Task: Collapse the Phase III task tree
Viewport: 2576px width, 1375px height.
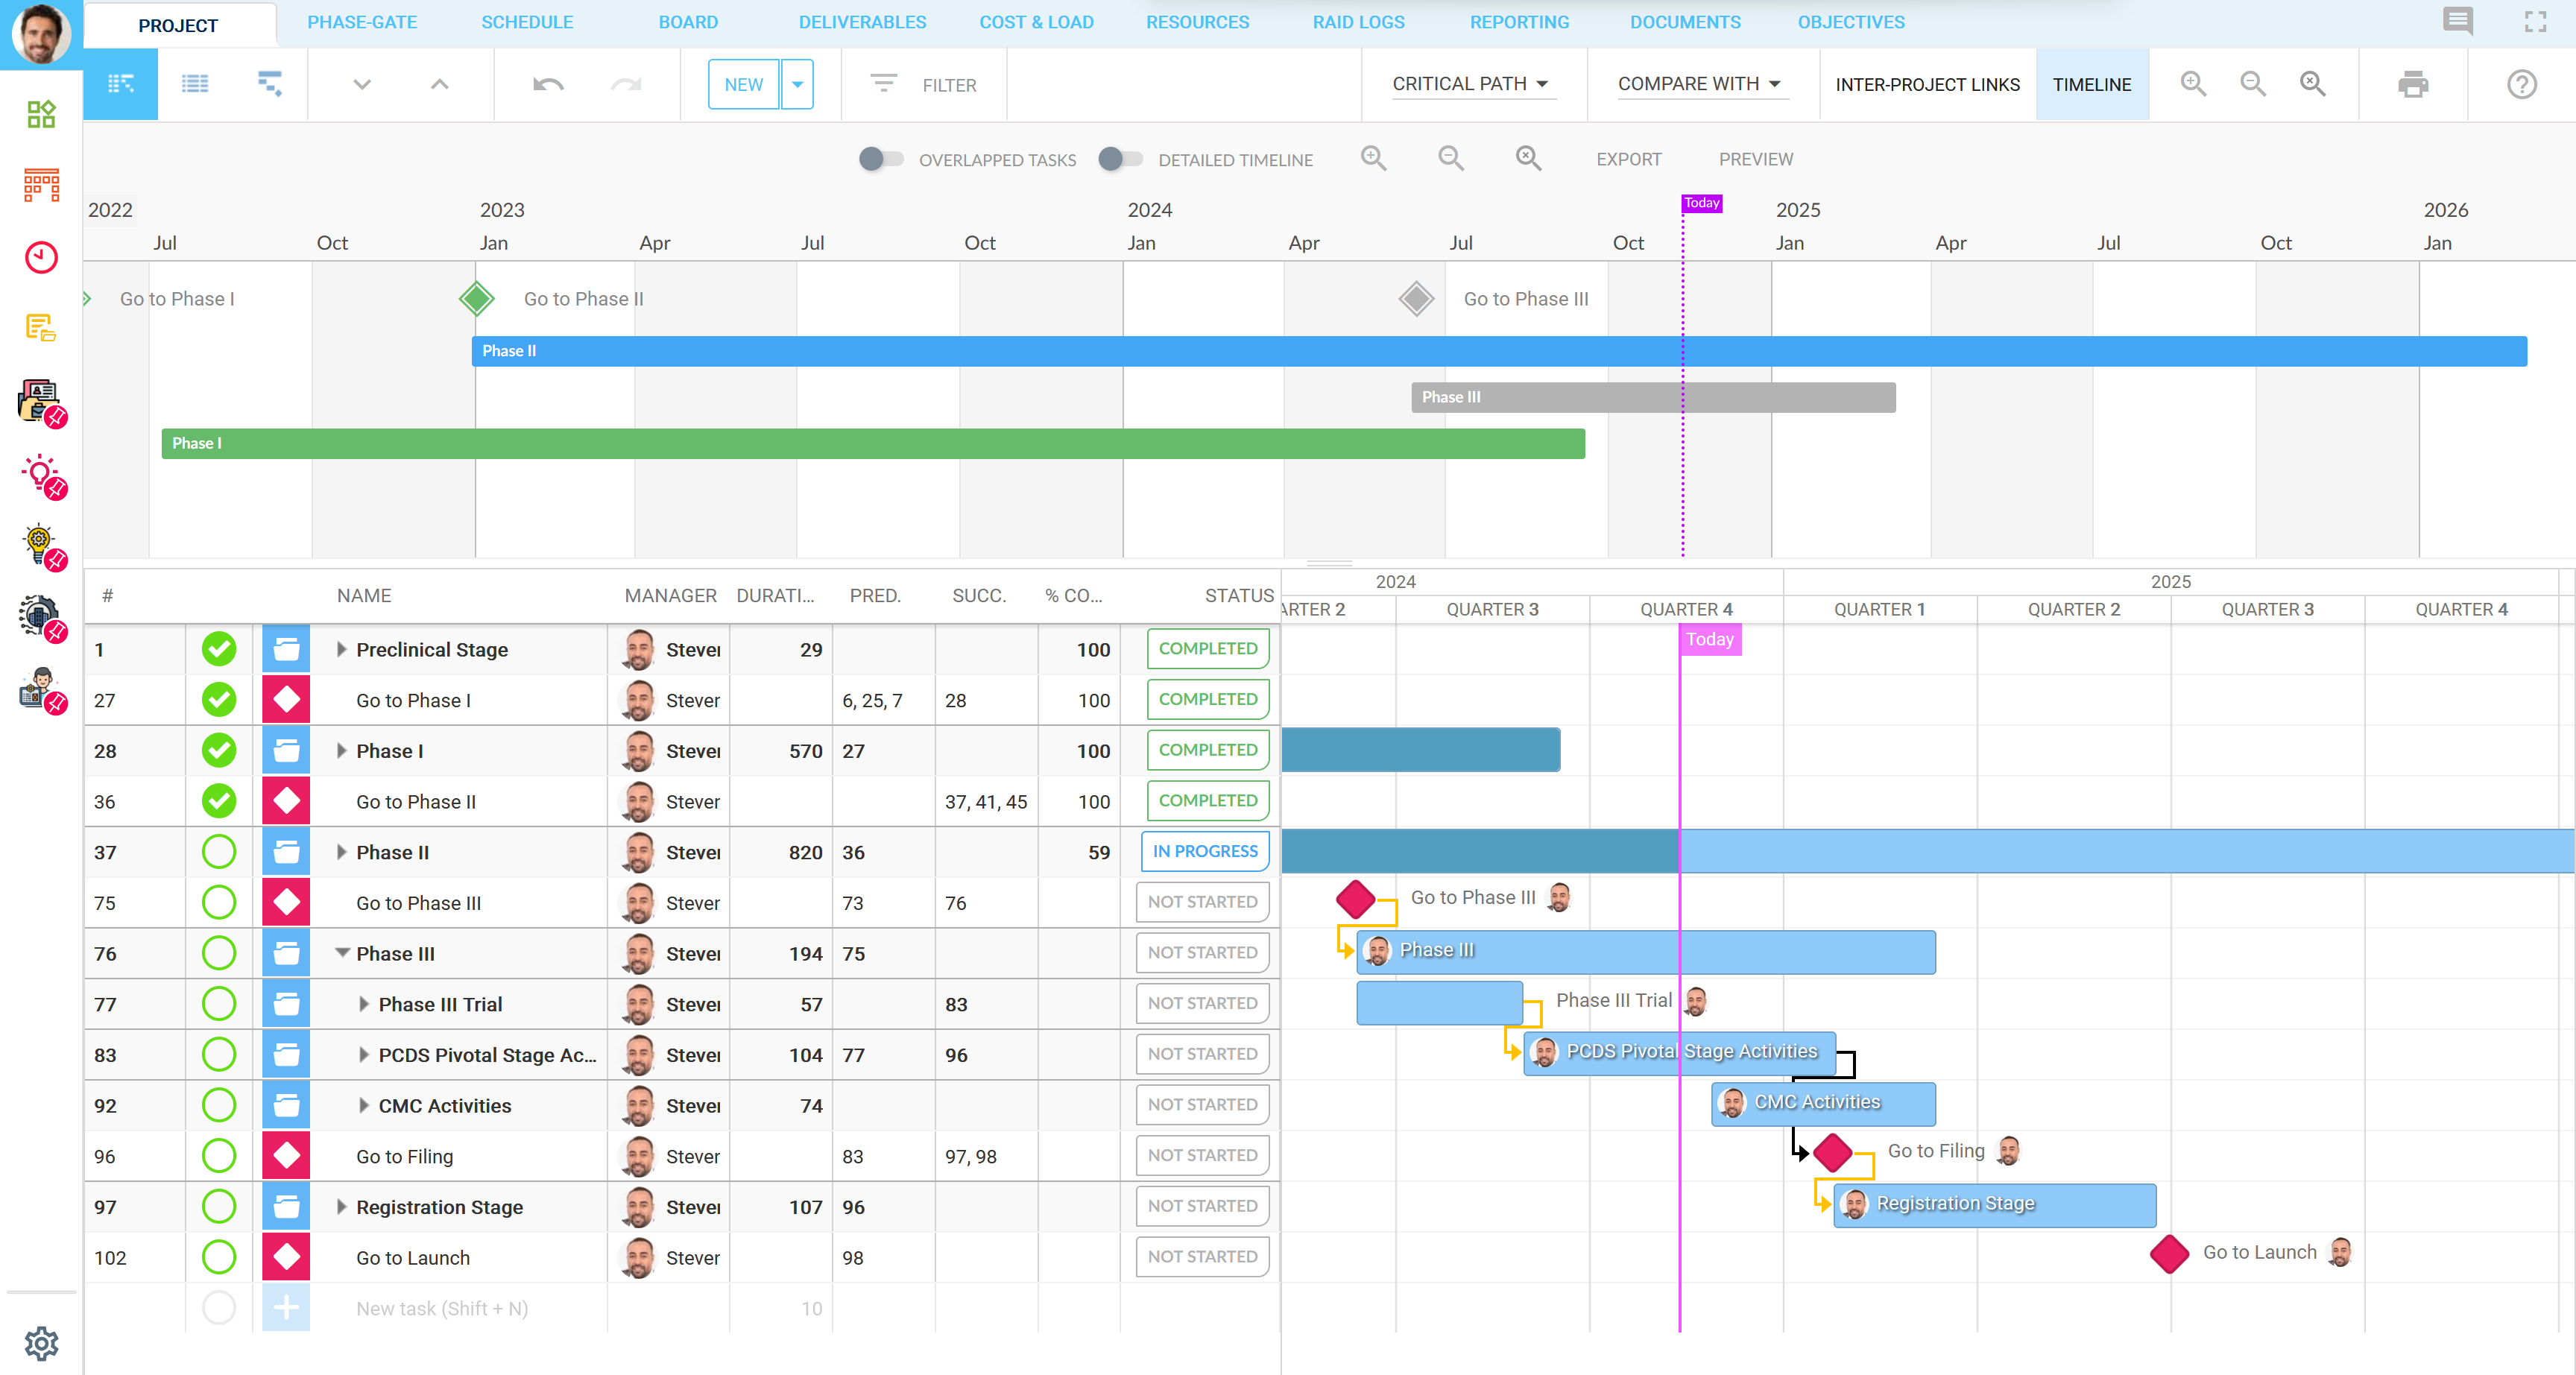Action: [343, 953]
